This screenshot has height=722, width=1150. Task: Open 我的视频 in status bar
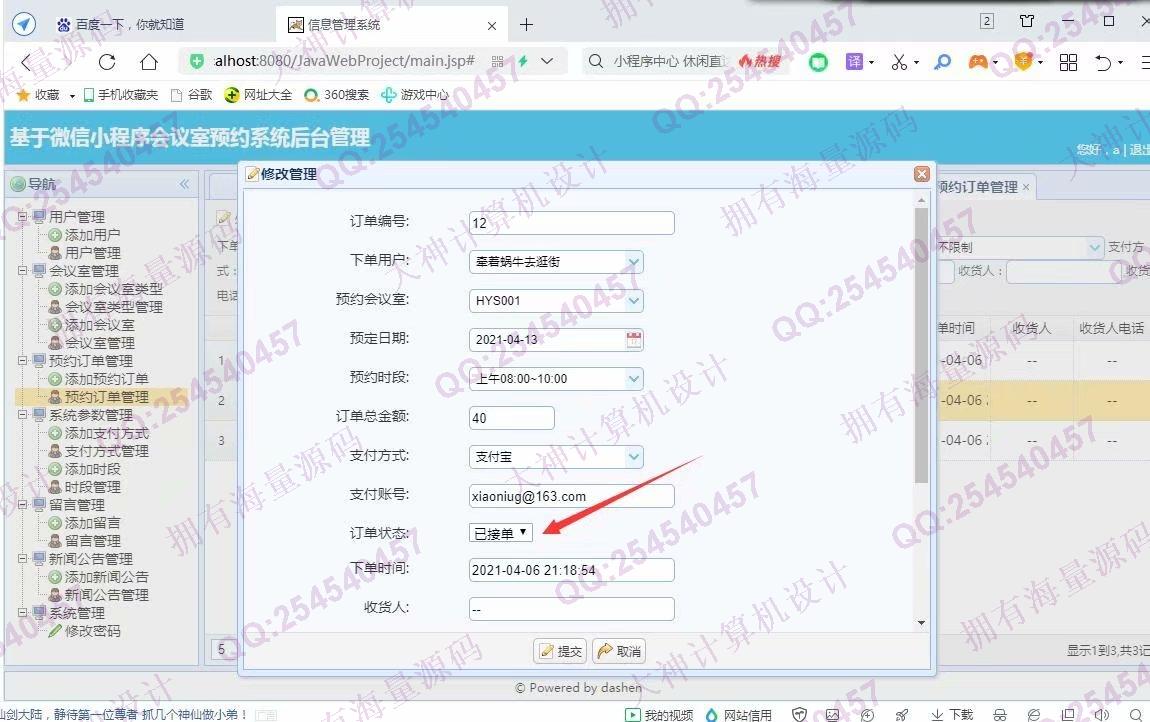(x=659, y=715)
